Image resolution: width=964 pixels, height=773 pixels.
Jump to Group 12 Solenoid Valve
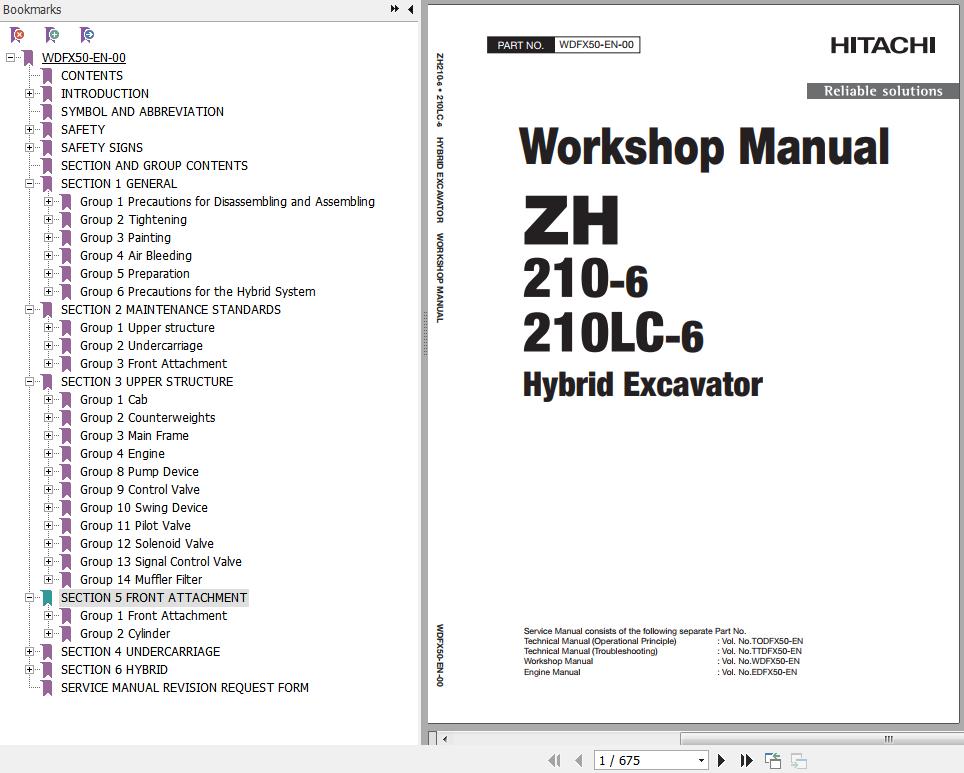point(147,544)
